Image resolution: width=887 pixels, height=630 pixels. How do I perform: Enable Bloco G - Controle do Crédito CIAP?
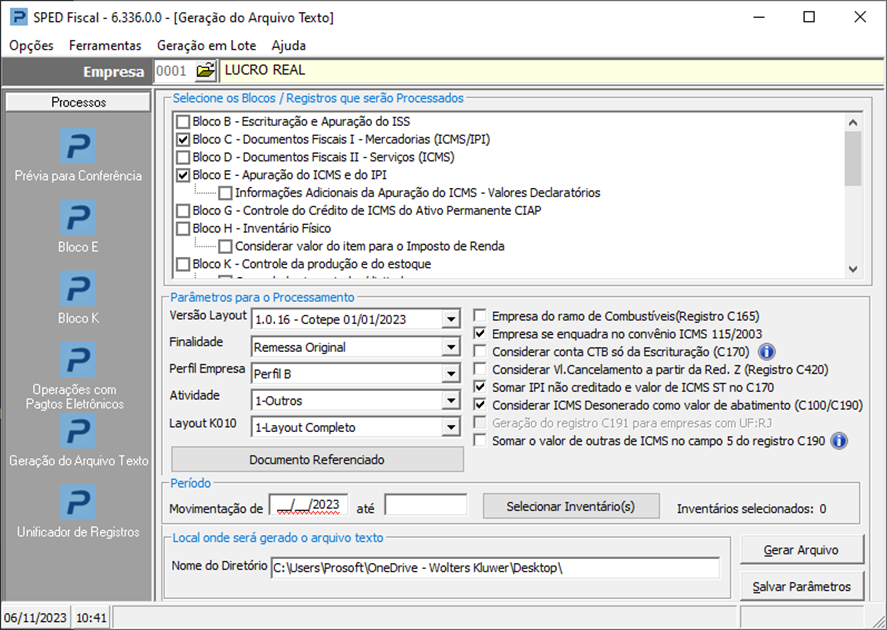tap(183, 211)
